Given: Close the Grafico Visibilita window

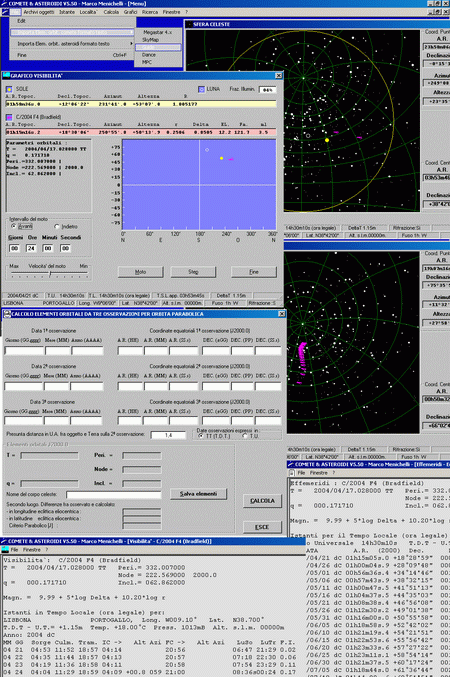Looking at the screenshot, I should point(279,76).
